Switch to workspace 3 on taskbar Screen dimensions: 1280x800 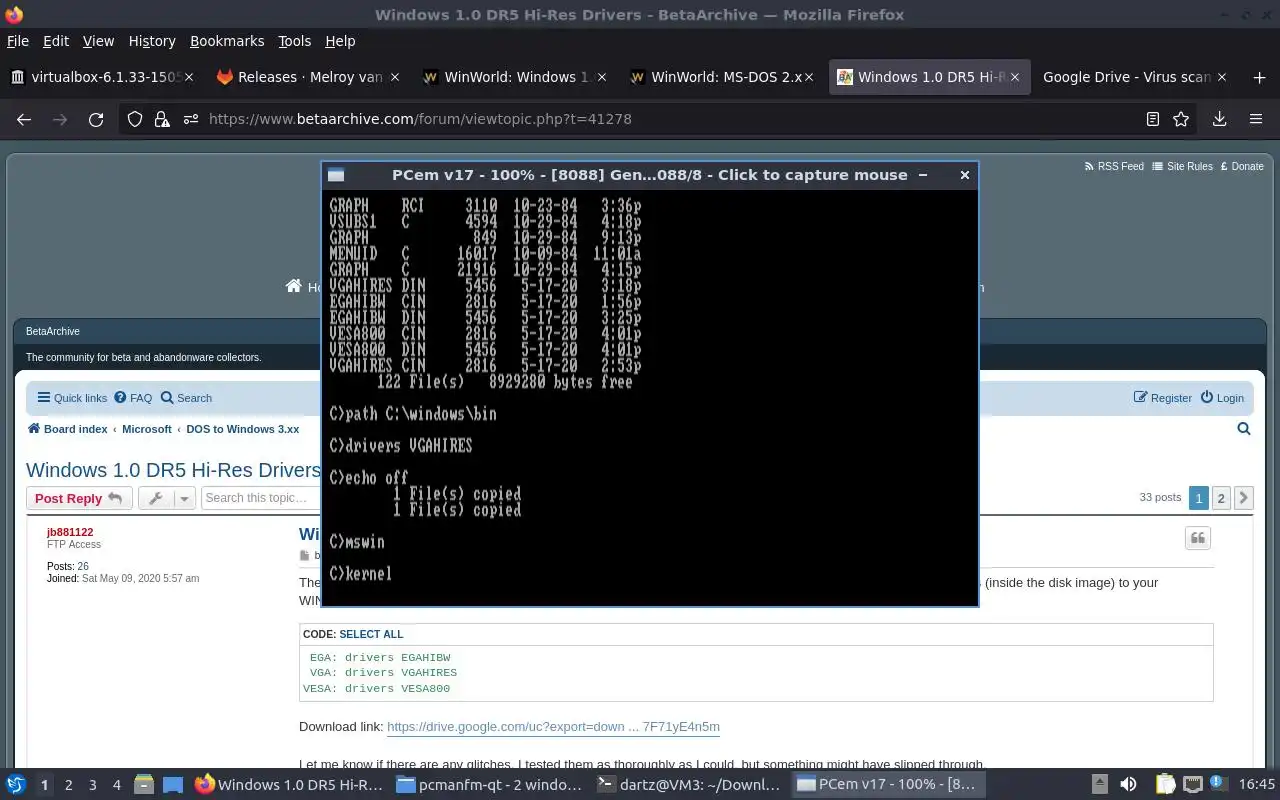click(93, 785)
